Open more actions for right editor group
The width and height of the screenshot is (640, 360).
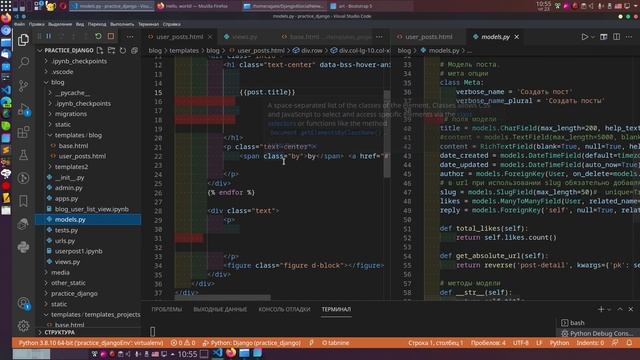point(629,37)
